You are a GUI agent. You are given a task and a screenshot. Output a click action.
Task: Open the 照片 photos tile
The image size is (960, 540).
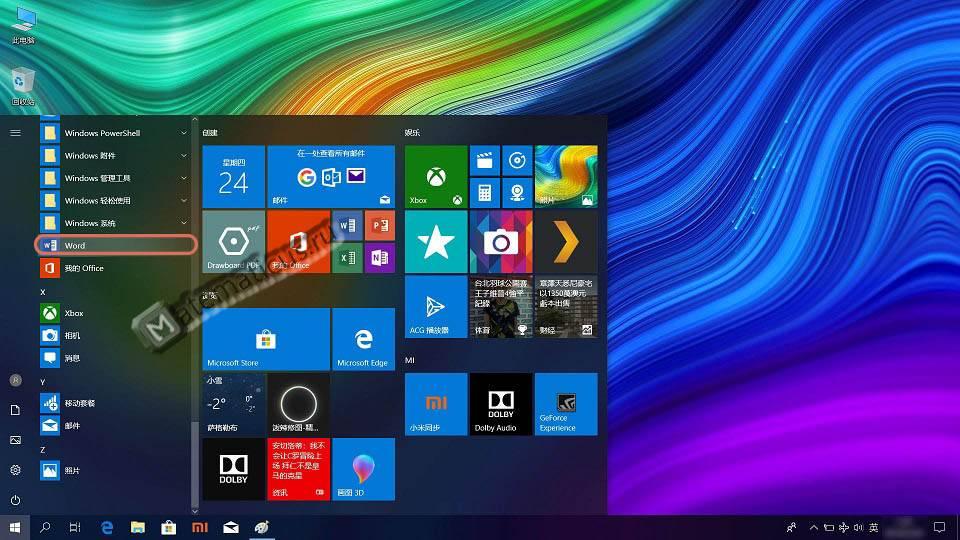coord(566,177)
